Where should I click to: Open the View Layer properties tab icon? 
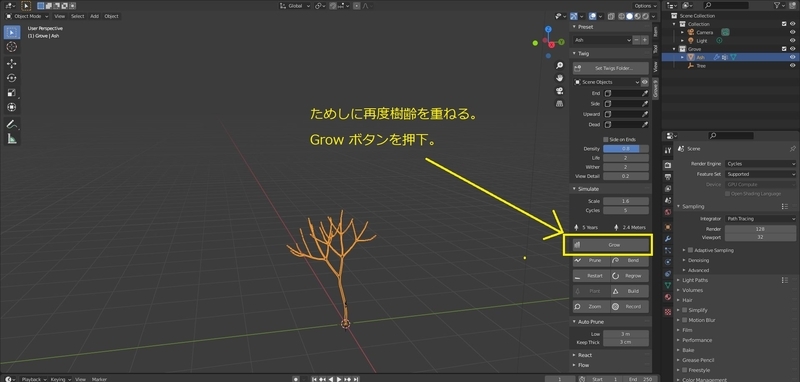[x=668, y=189]
